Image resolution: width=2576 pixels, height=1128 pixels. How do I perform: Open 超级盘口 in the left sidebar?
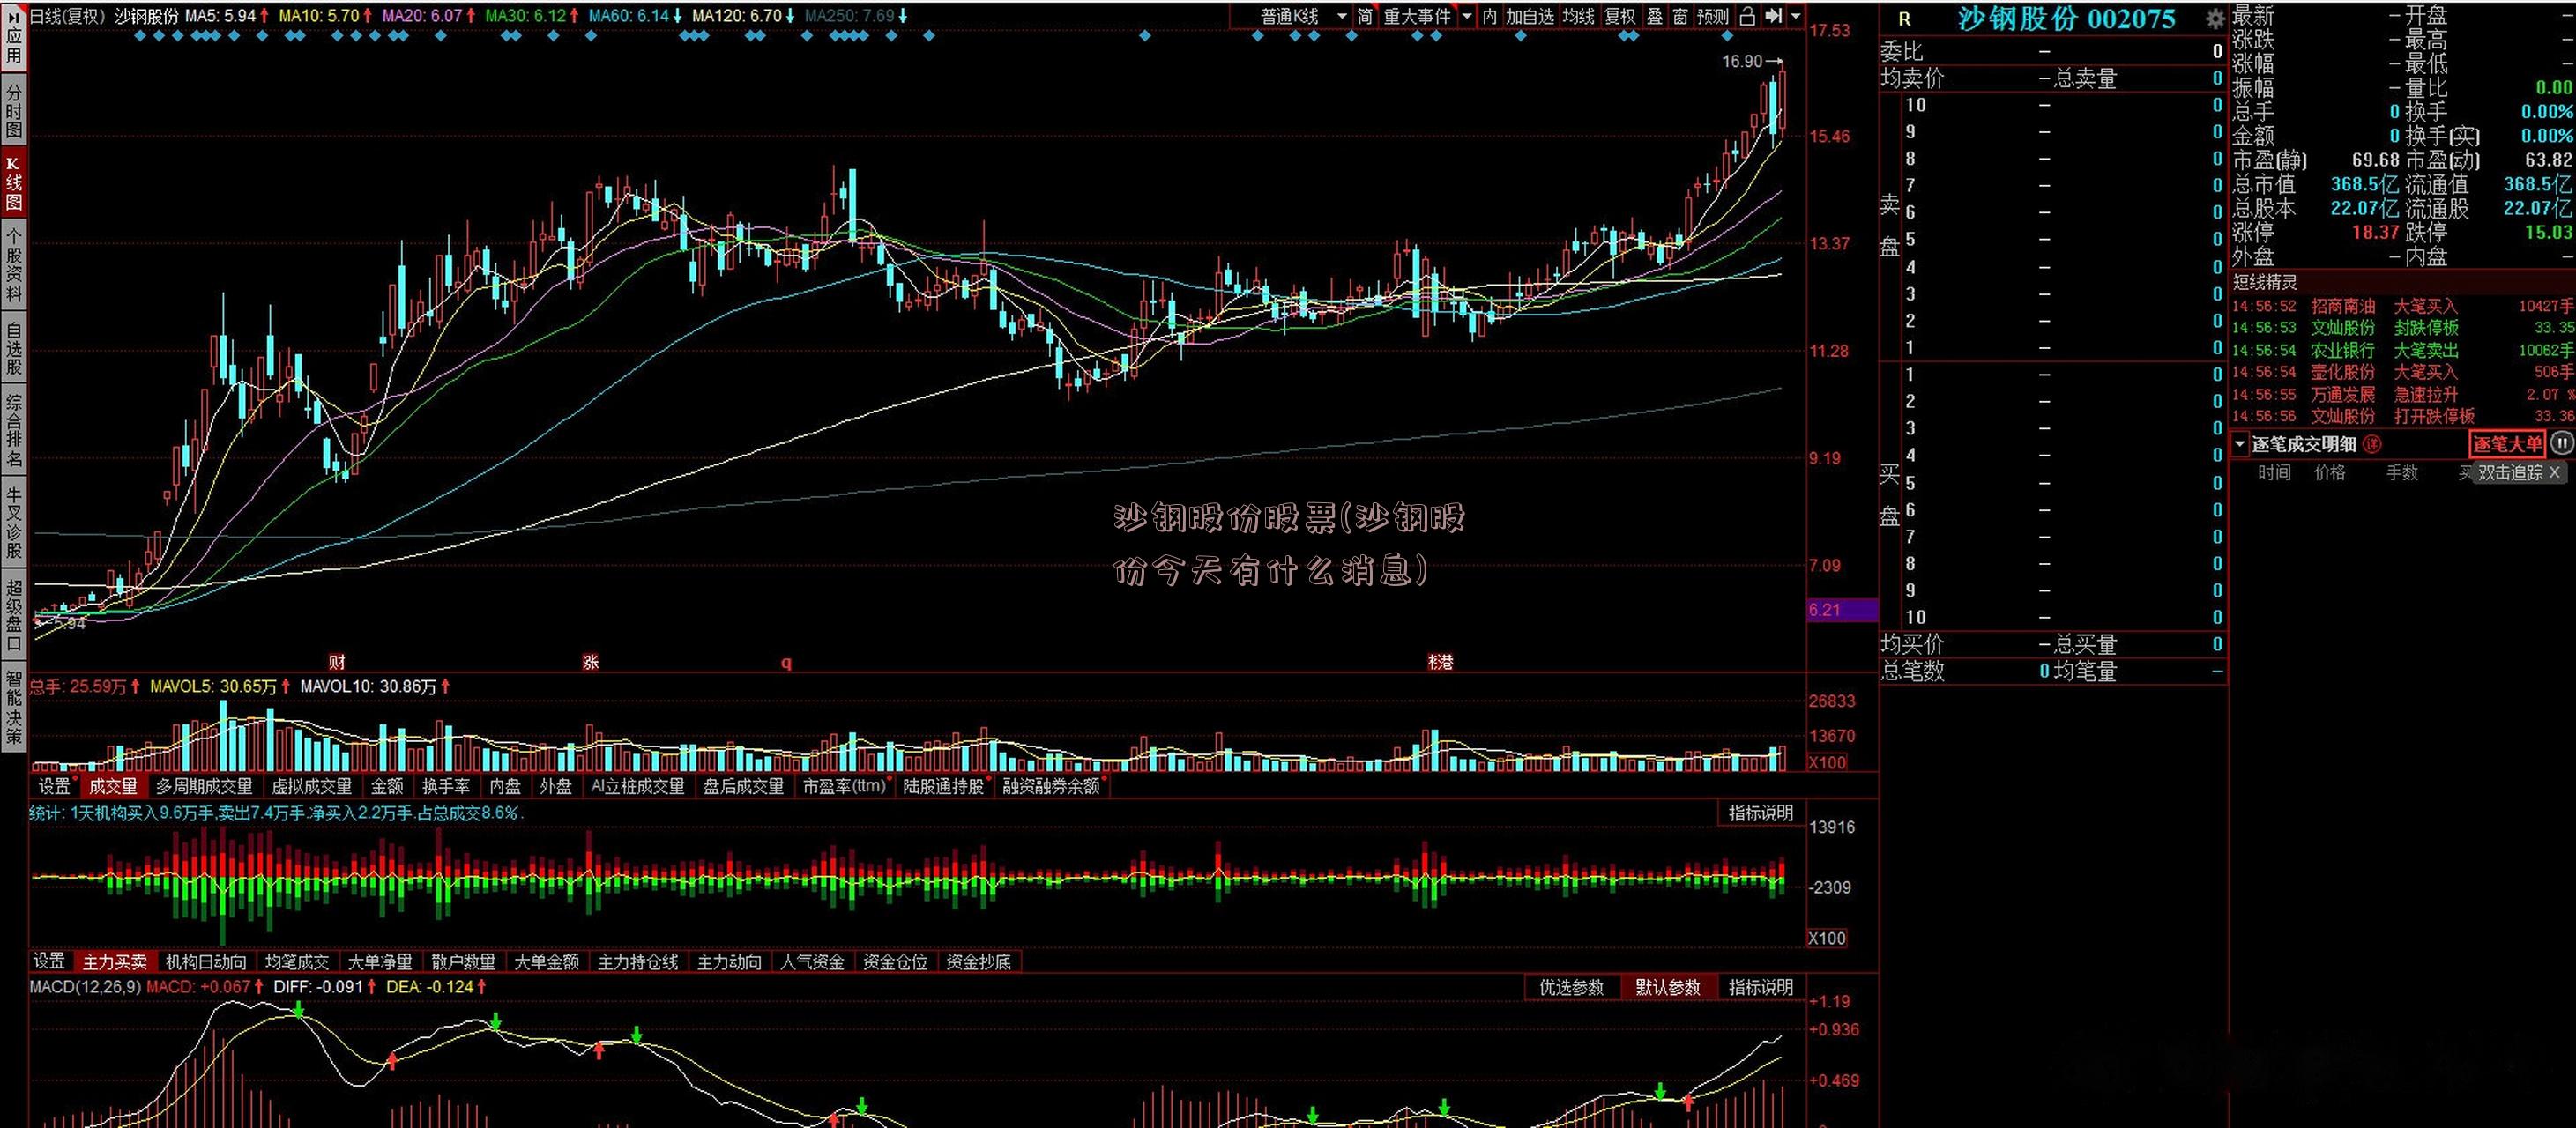pos(13,614)
